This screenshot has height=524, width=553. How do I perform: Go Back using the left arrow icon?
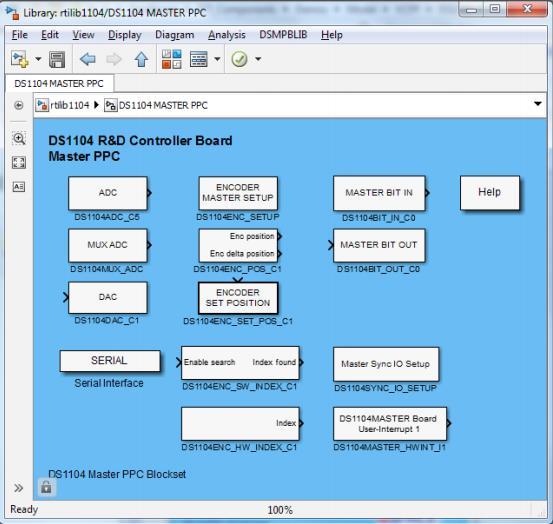[x=87, y=59]
